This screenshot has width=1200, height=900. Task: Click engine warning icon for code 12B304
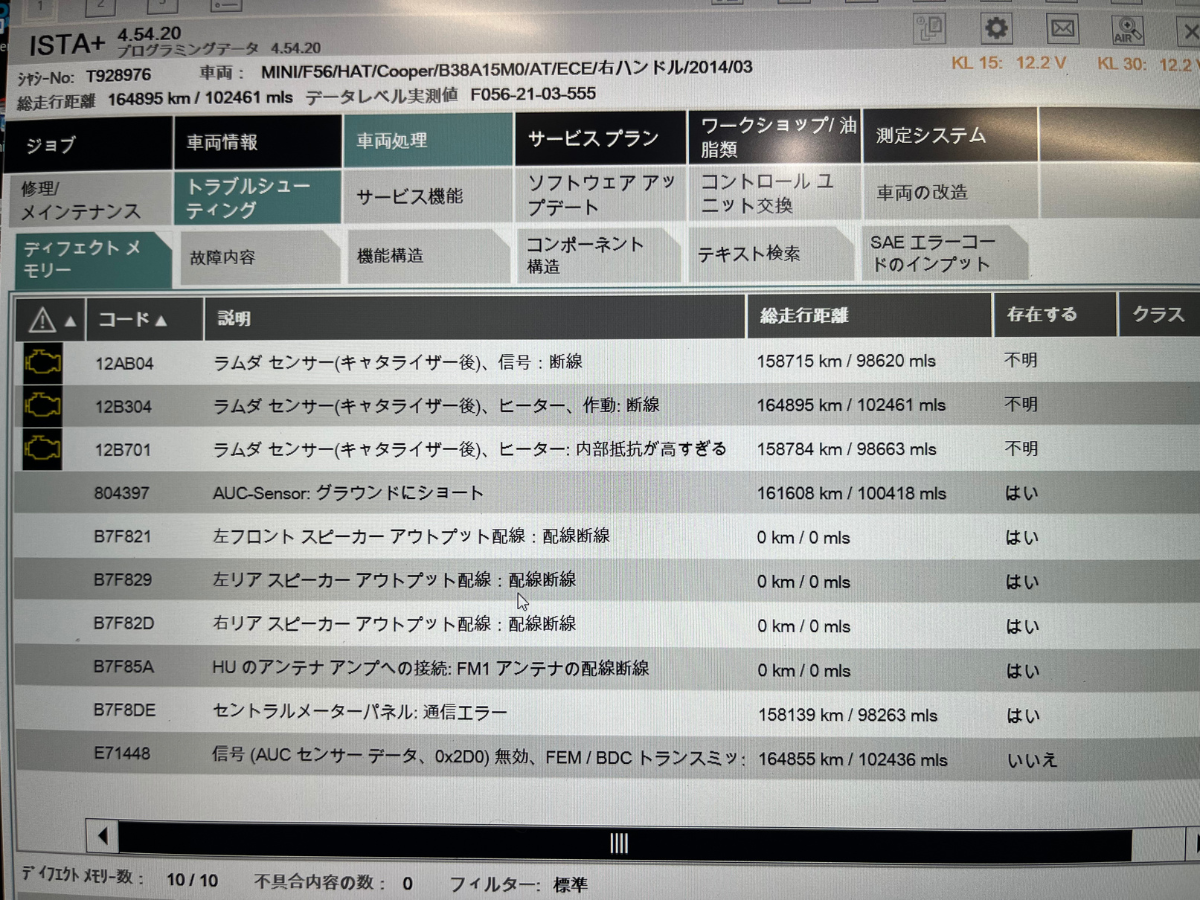click(42, 405)
